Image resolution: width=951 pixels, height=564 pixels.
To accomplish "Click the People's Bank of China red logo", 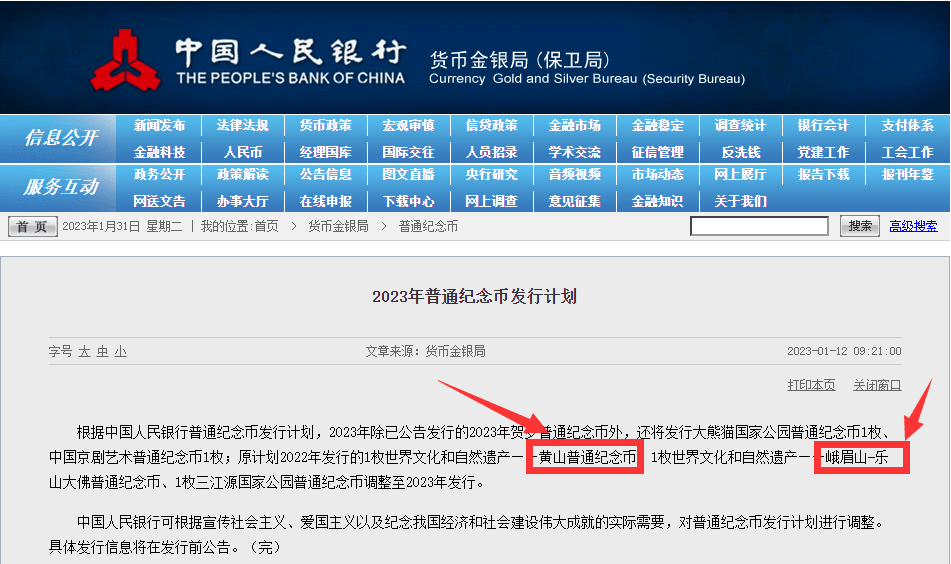I will coord(126,61).
